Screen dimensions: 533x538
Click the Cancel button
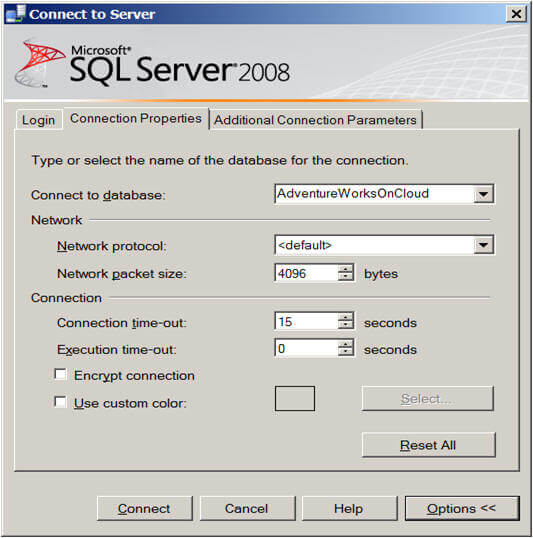coord(247,508)
